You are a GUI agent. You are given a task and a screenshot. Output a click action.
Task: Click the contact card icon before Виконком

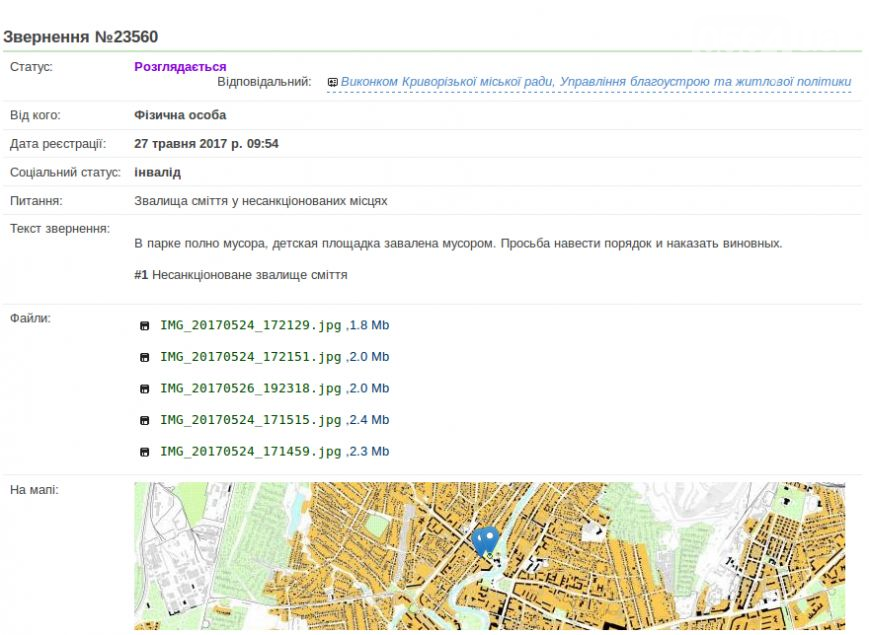pos(333,82)
